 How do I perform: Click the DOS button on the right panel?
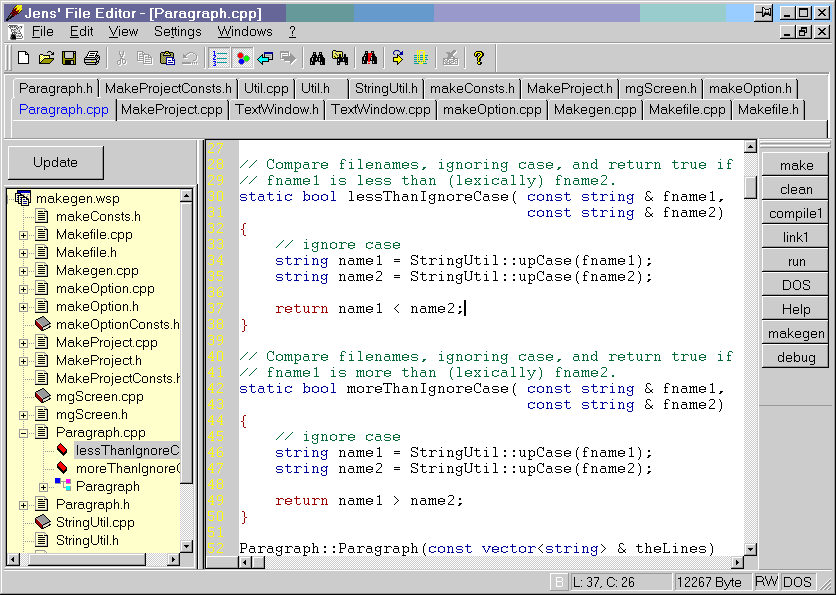coord(796,285)
